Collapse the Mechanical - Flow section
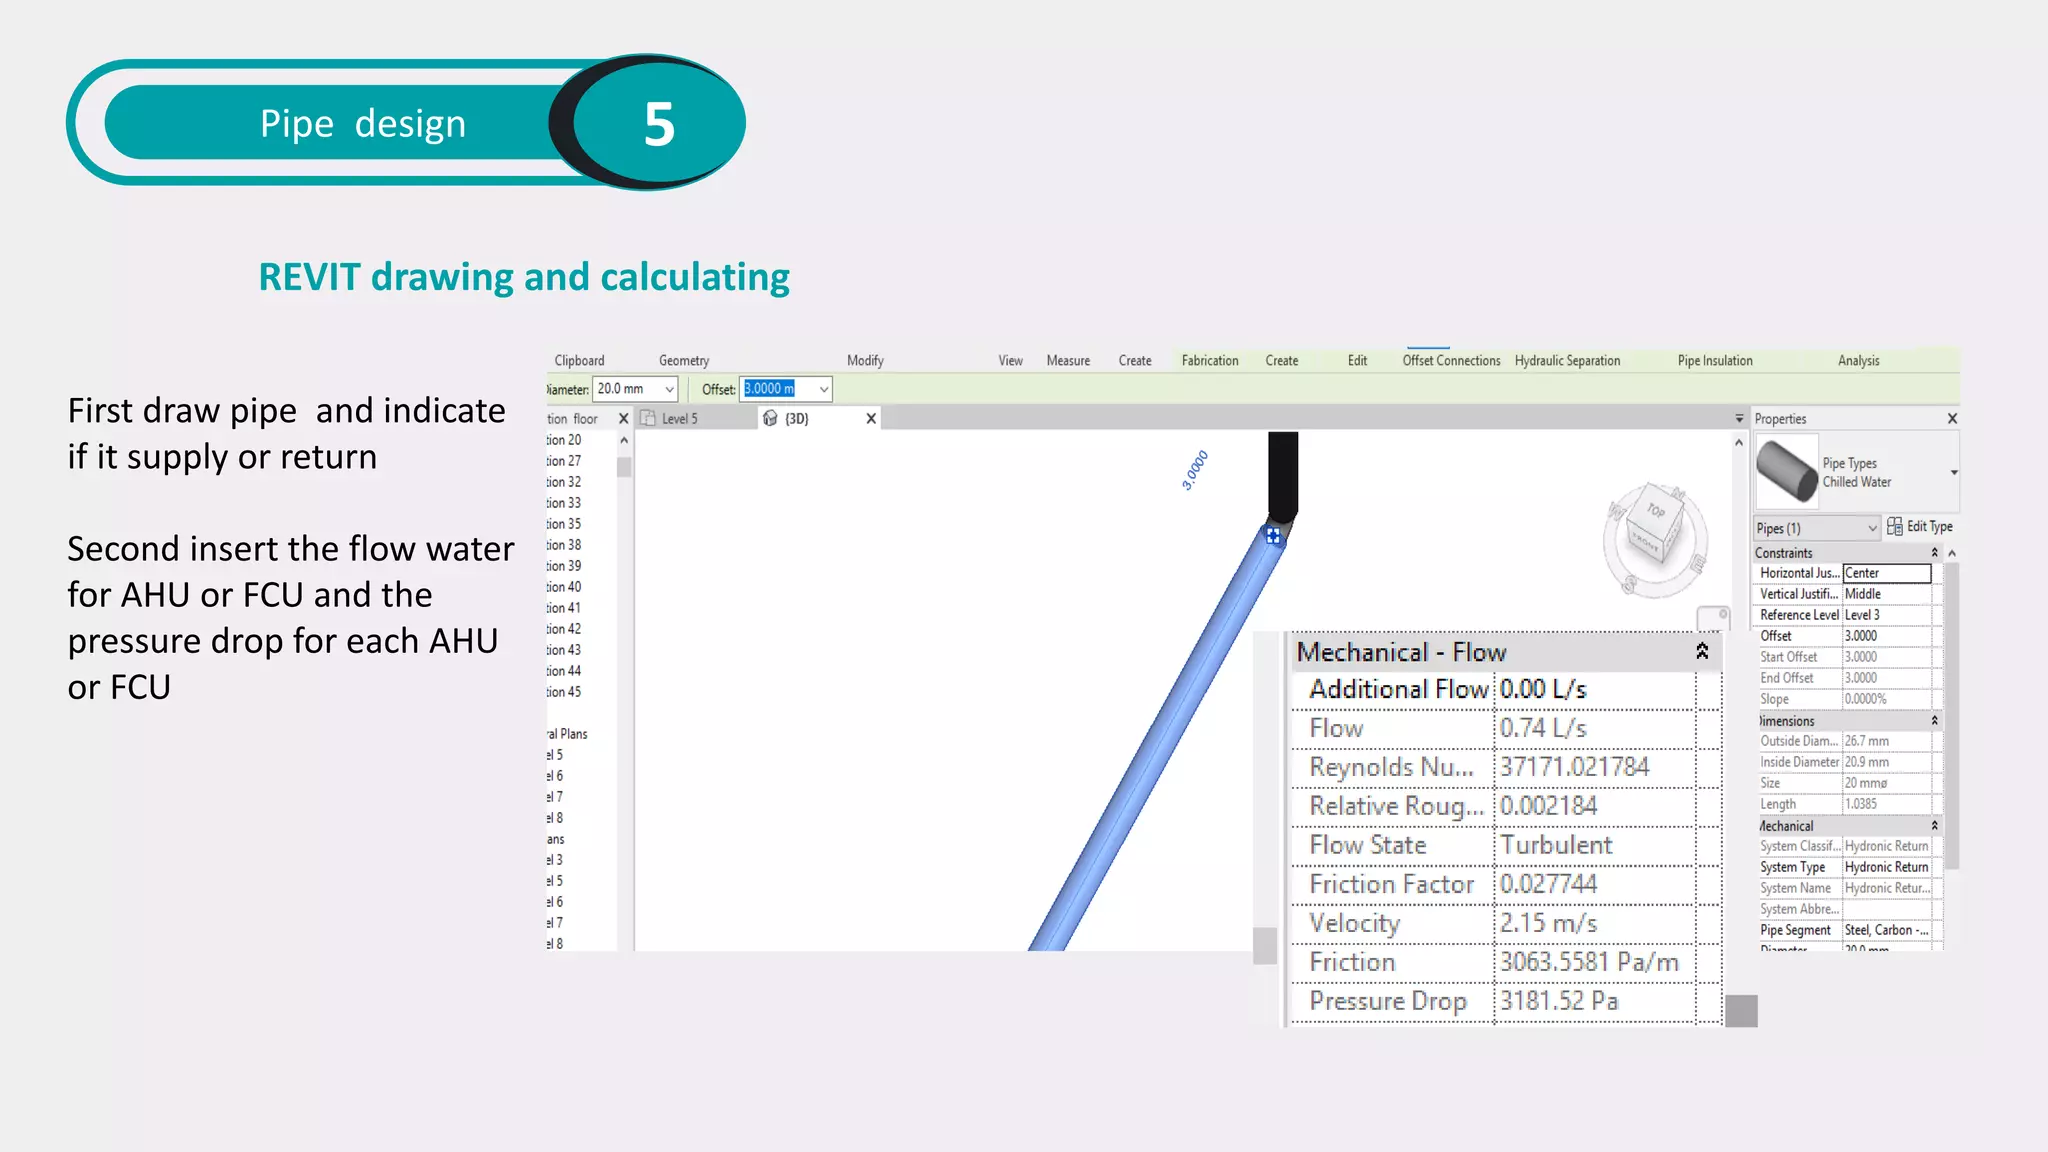Viewport: 2048px width, 1152px height. [x=1702, y=651]
